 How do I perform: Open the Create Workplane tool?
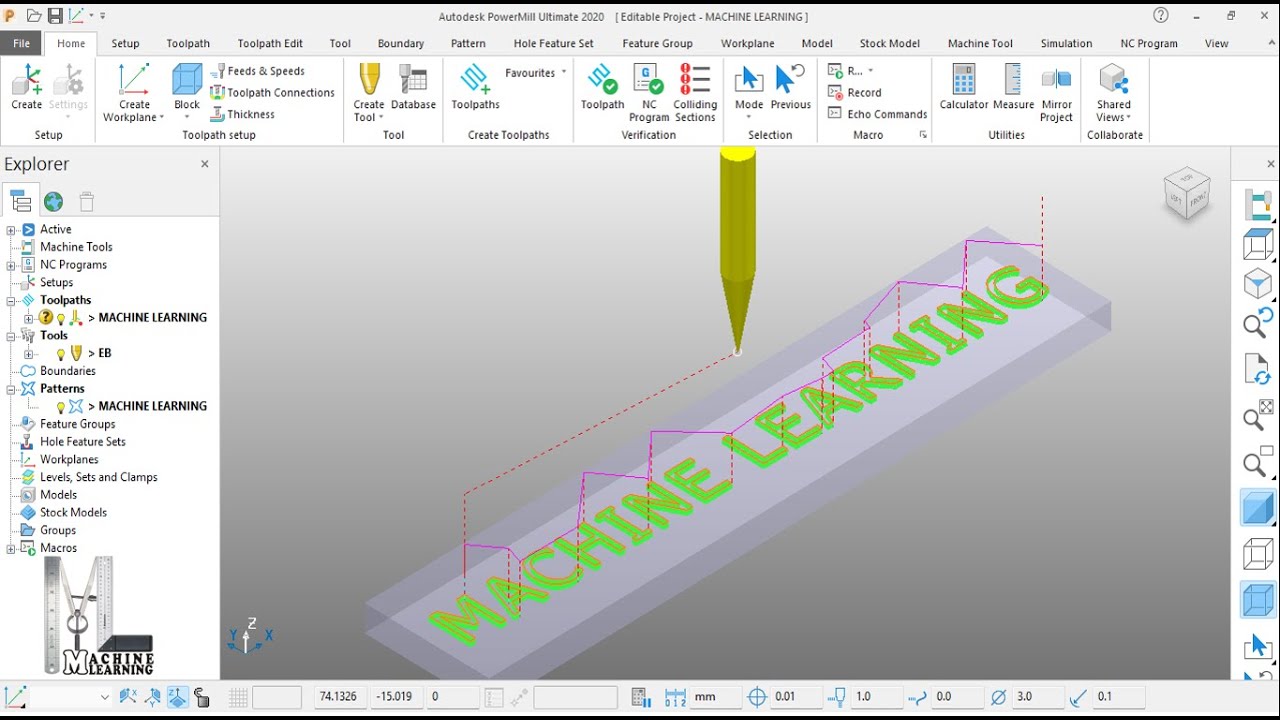click(x=134, y=92)
